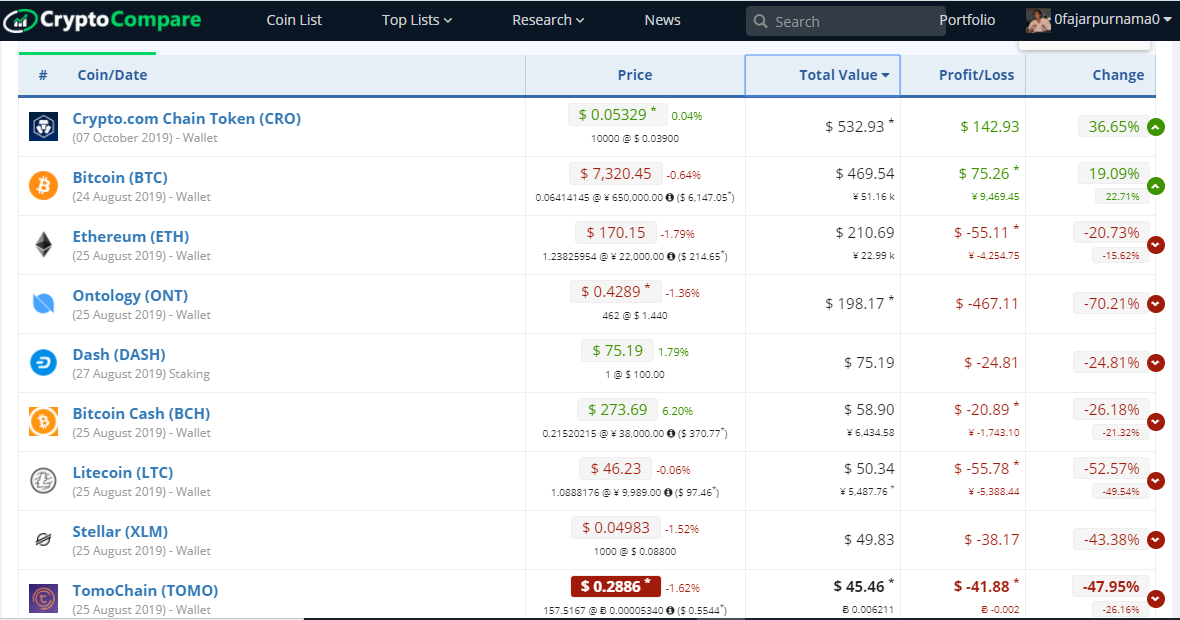The width and height of the screenshot is (1180, 620).
Task: Click the Ethereum diamond icon
Action: (43, 245)
